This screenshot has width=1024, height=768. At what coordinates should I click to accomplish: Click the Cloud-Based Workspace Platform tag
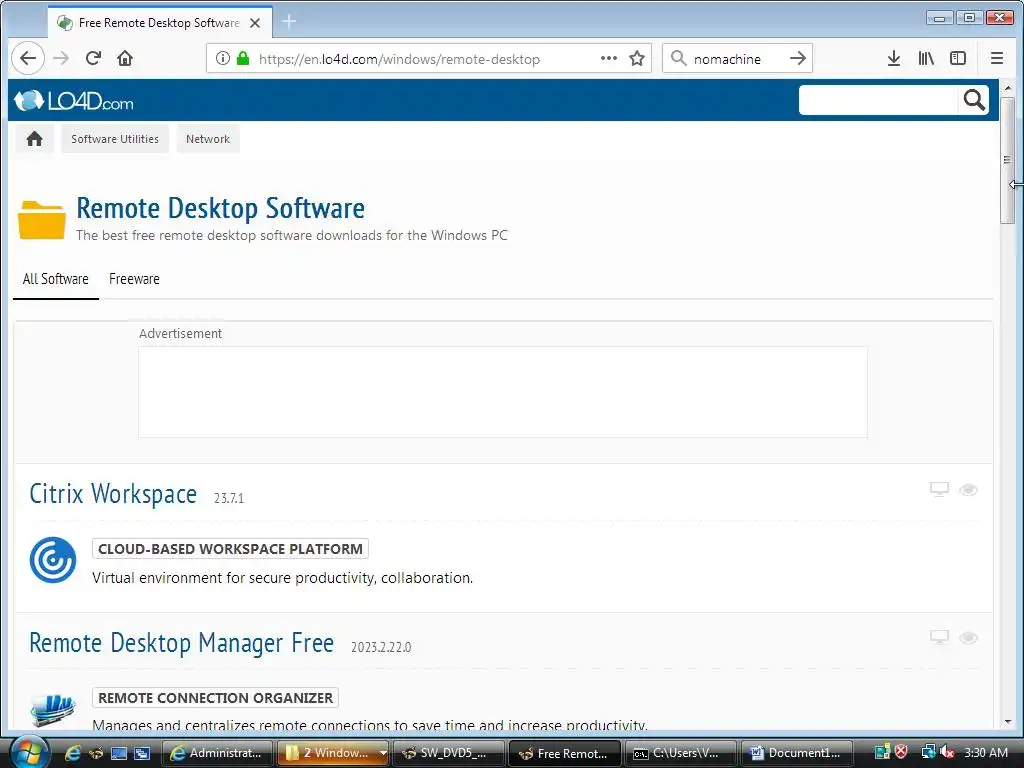[x=230, y=549]
